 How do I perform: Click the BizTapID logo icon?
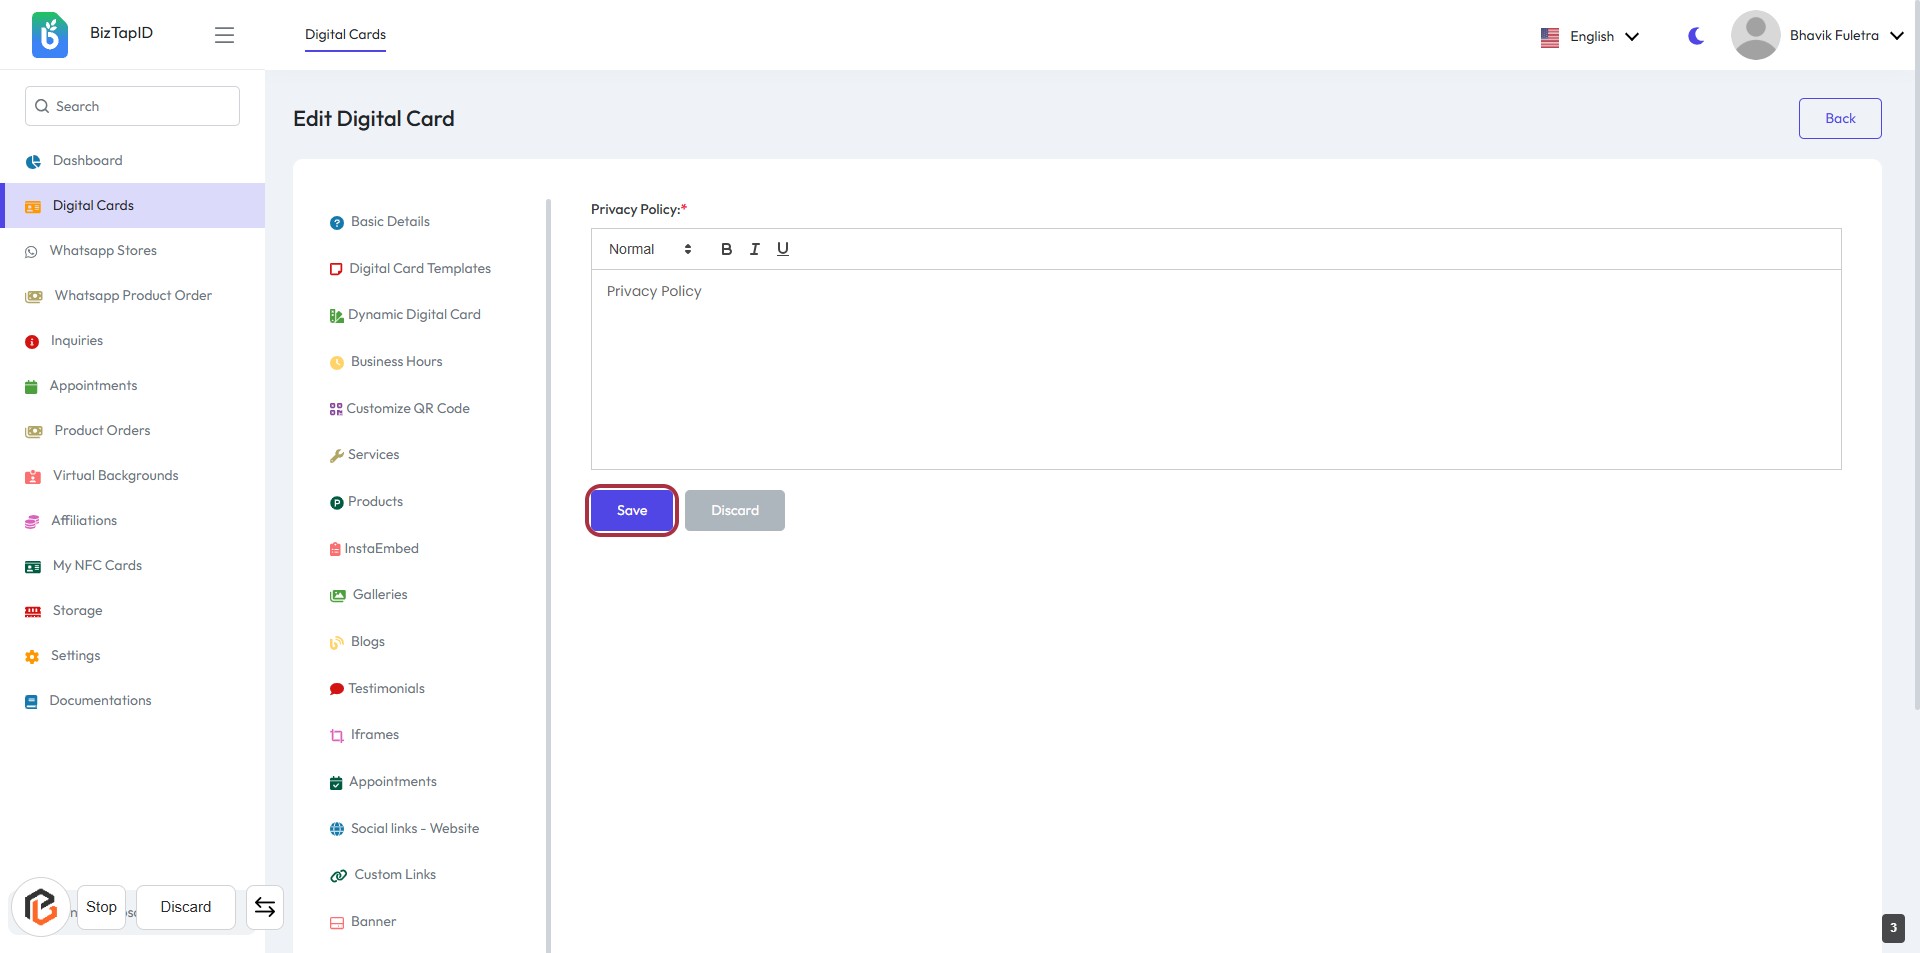tap(49, 35)
